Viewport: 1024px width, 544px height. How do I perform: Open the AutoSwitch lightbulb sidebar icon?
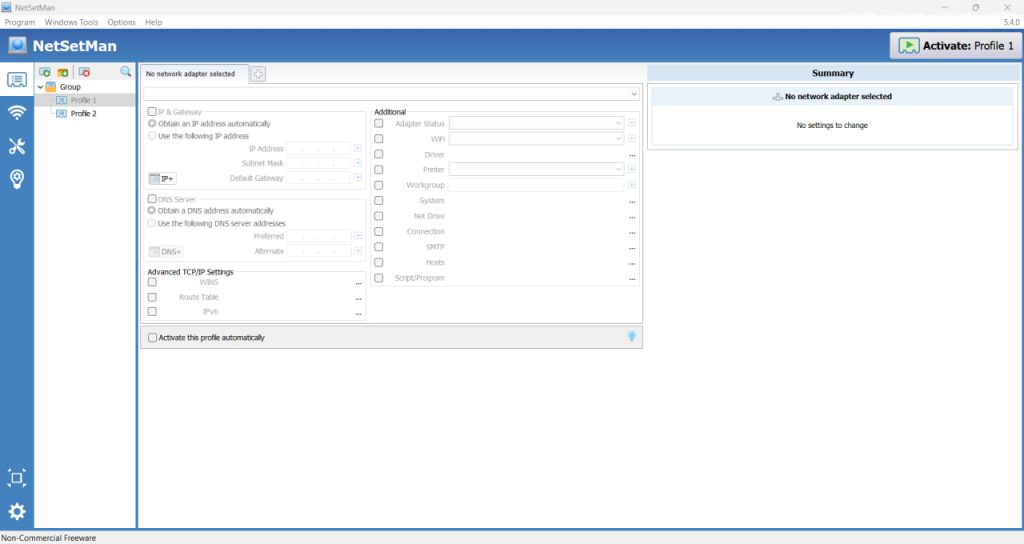click(17, 179)
